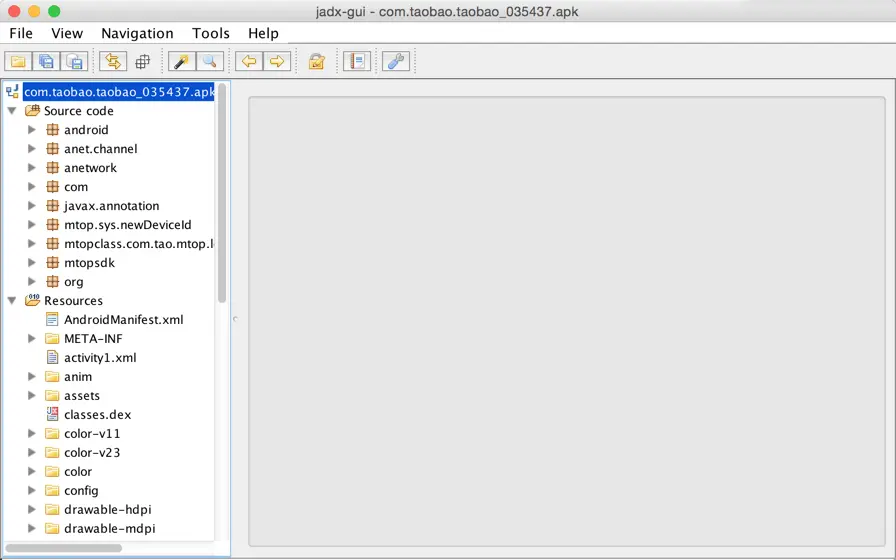The width and height of the screenshot is (896, 560).
Task: Click the tree panel horizontal scrollbar
Action: pos(63,548)
